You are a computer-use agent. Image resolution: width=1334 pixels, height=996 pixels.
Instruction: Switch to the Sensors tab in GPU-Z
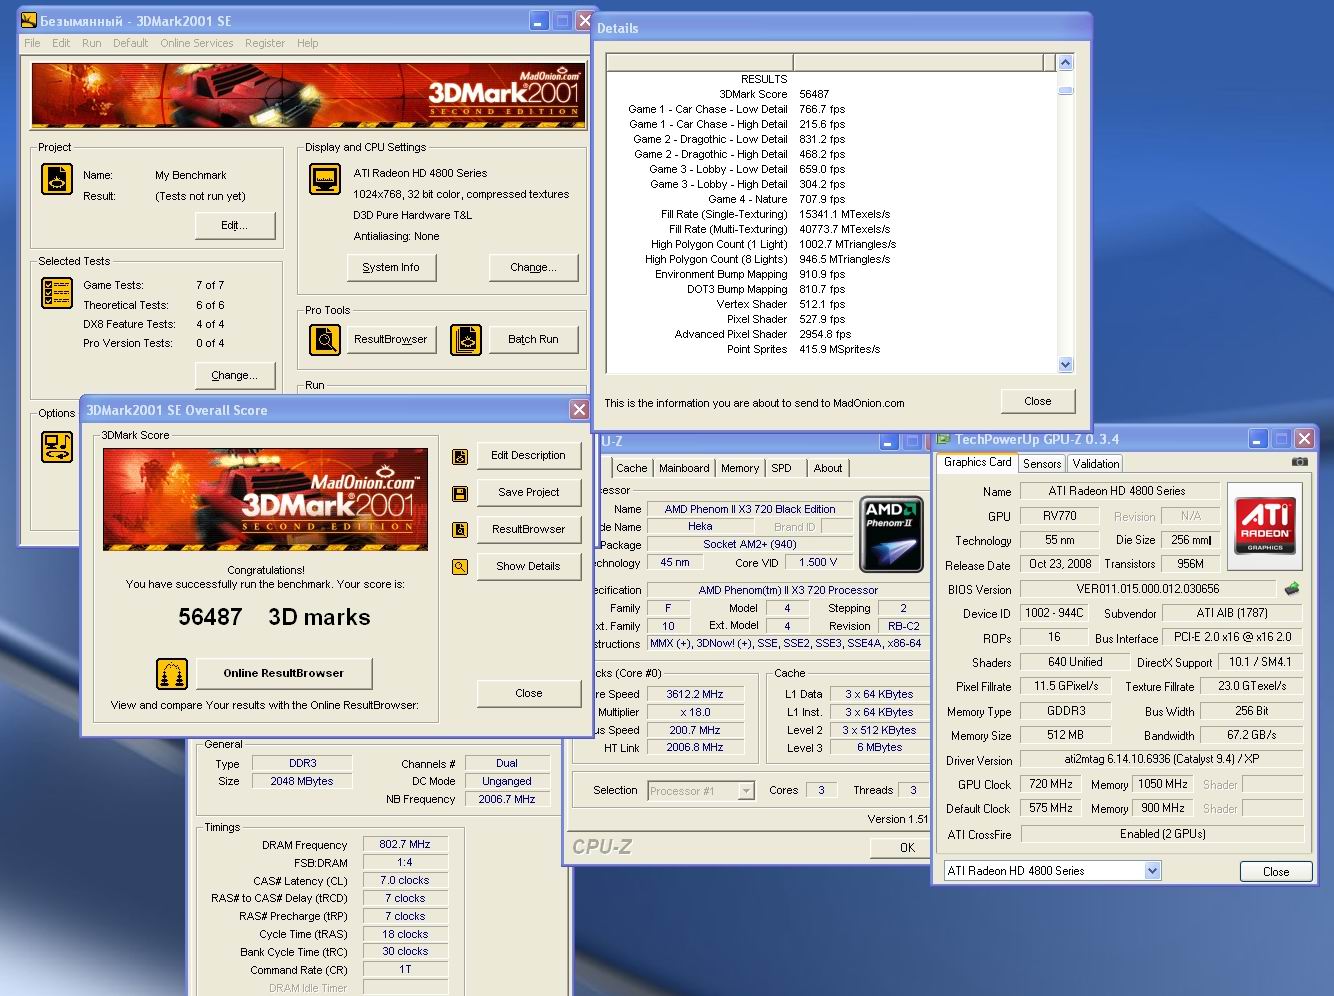coord(1042,464)
